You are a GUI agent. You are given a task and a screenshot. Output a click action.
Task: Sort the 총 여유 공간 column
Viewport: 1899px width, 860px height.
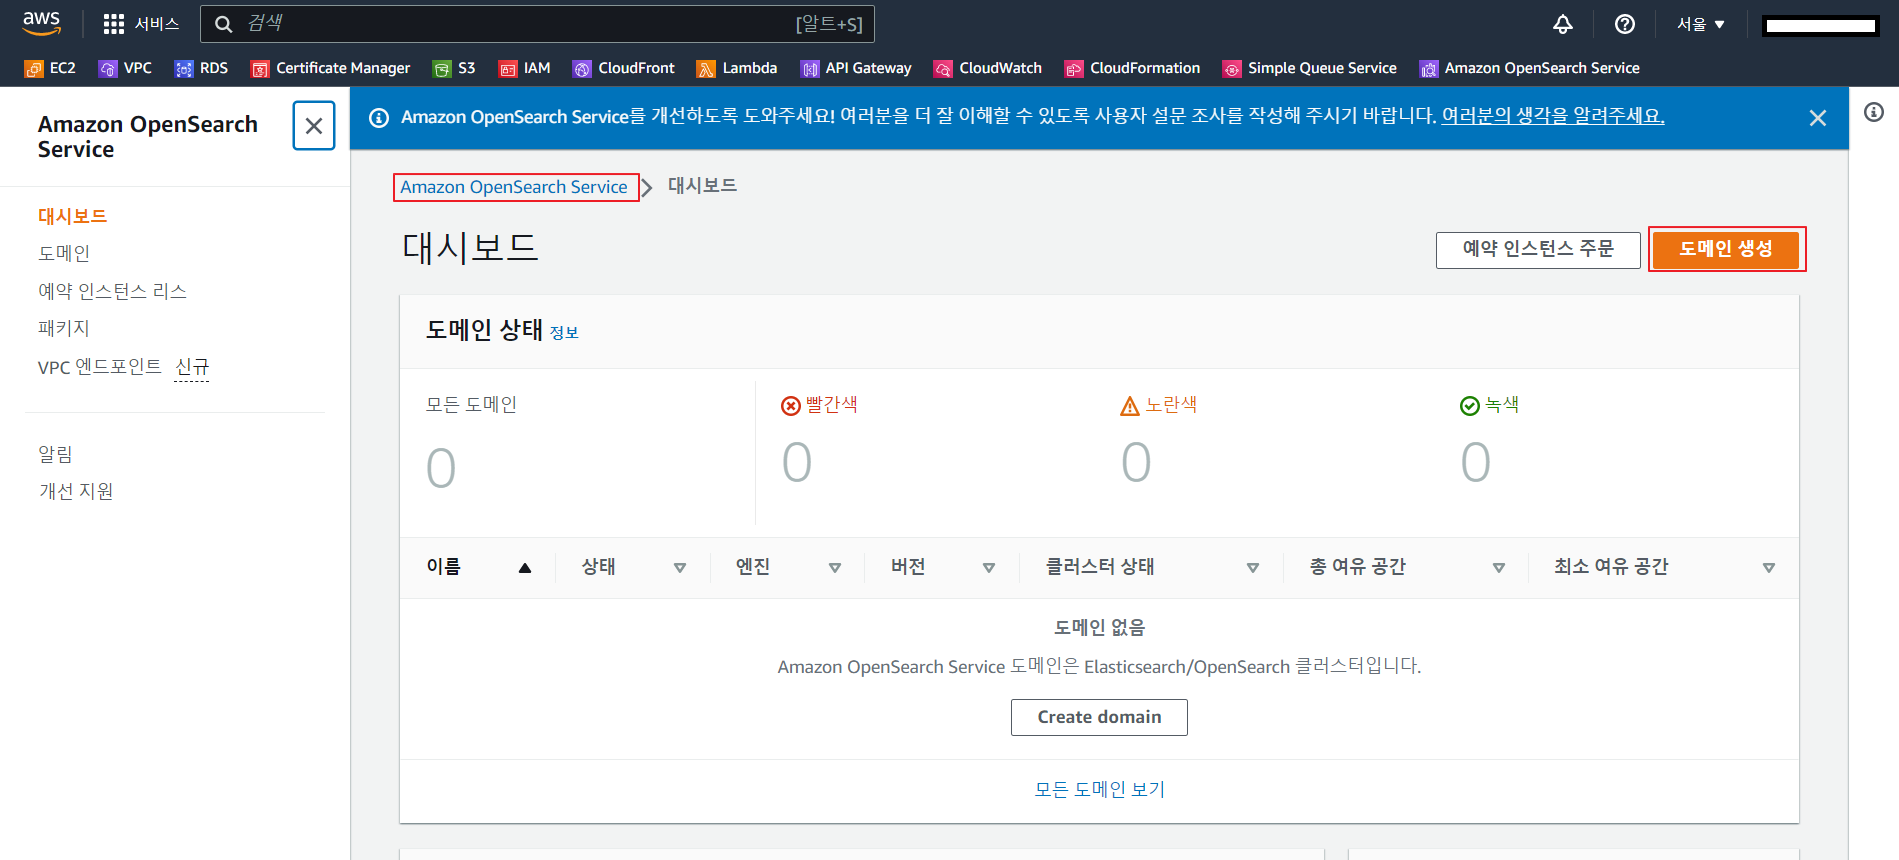[x=1499, y=568]
